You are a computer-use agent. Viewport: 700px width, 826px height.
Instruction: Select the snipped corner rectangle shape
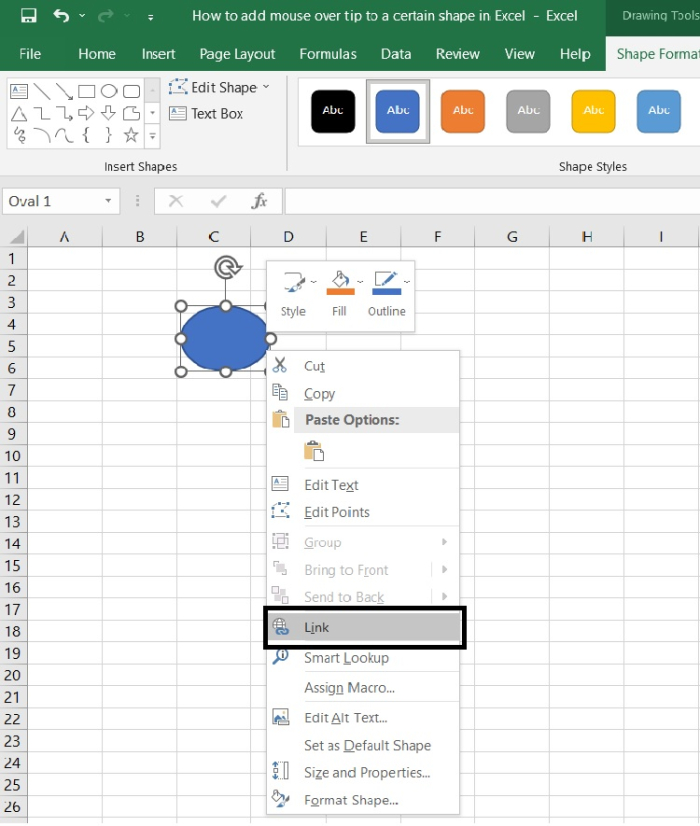click(131, 113)
